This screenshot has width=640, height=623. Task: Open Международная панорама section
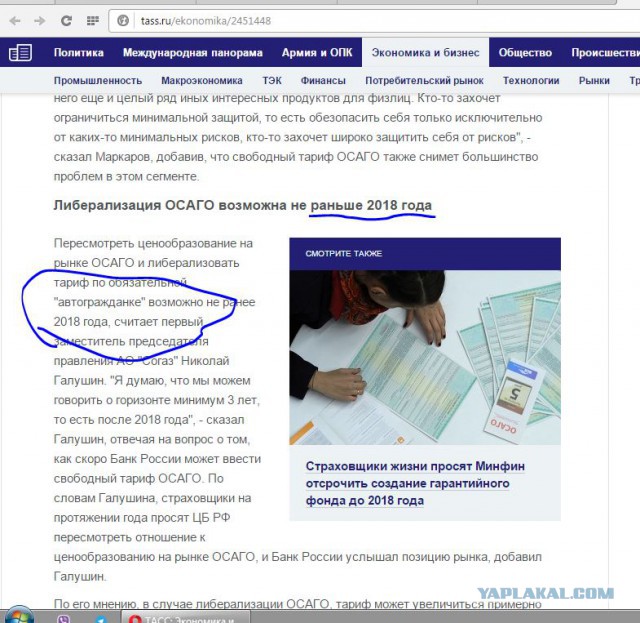(193, 53)
